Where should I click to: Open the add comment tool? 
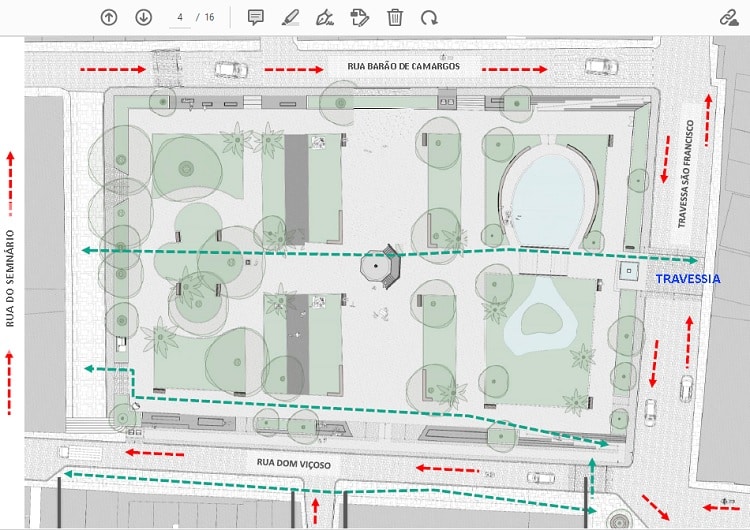255,17
